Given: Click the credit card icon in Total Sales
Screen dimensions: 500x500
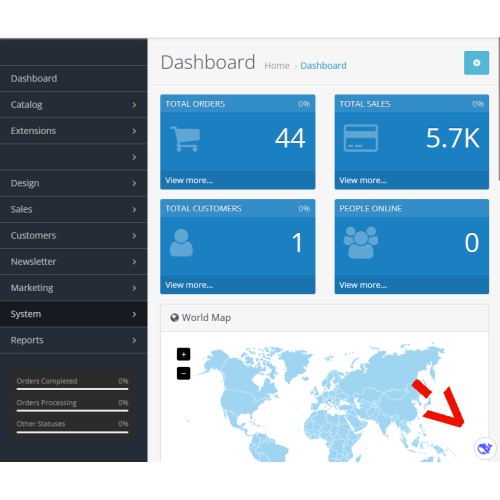Looking at the screenshot, I should point(361,138).
